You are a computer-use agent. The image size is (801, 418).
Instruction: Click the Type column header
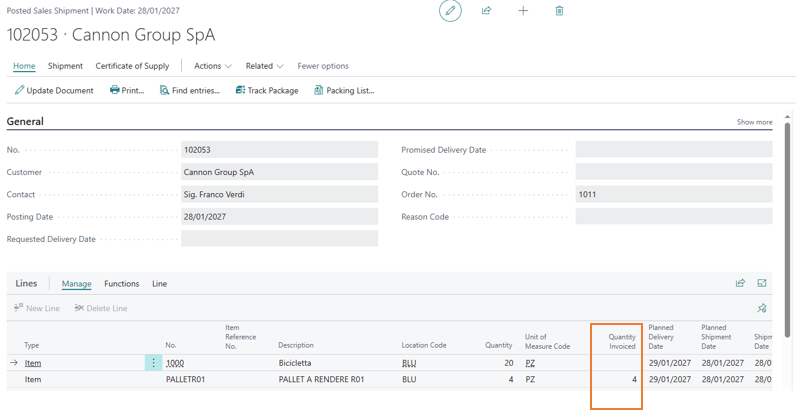click(32, 345)
